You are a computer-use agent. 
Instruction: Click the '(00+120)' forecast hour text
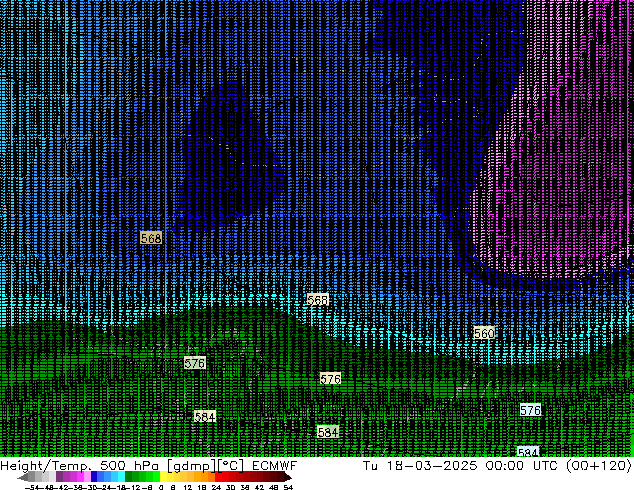(598, 466)
